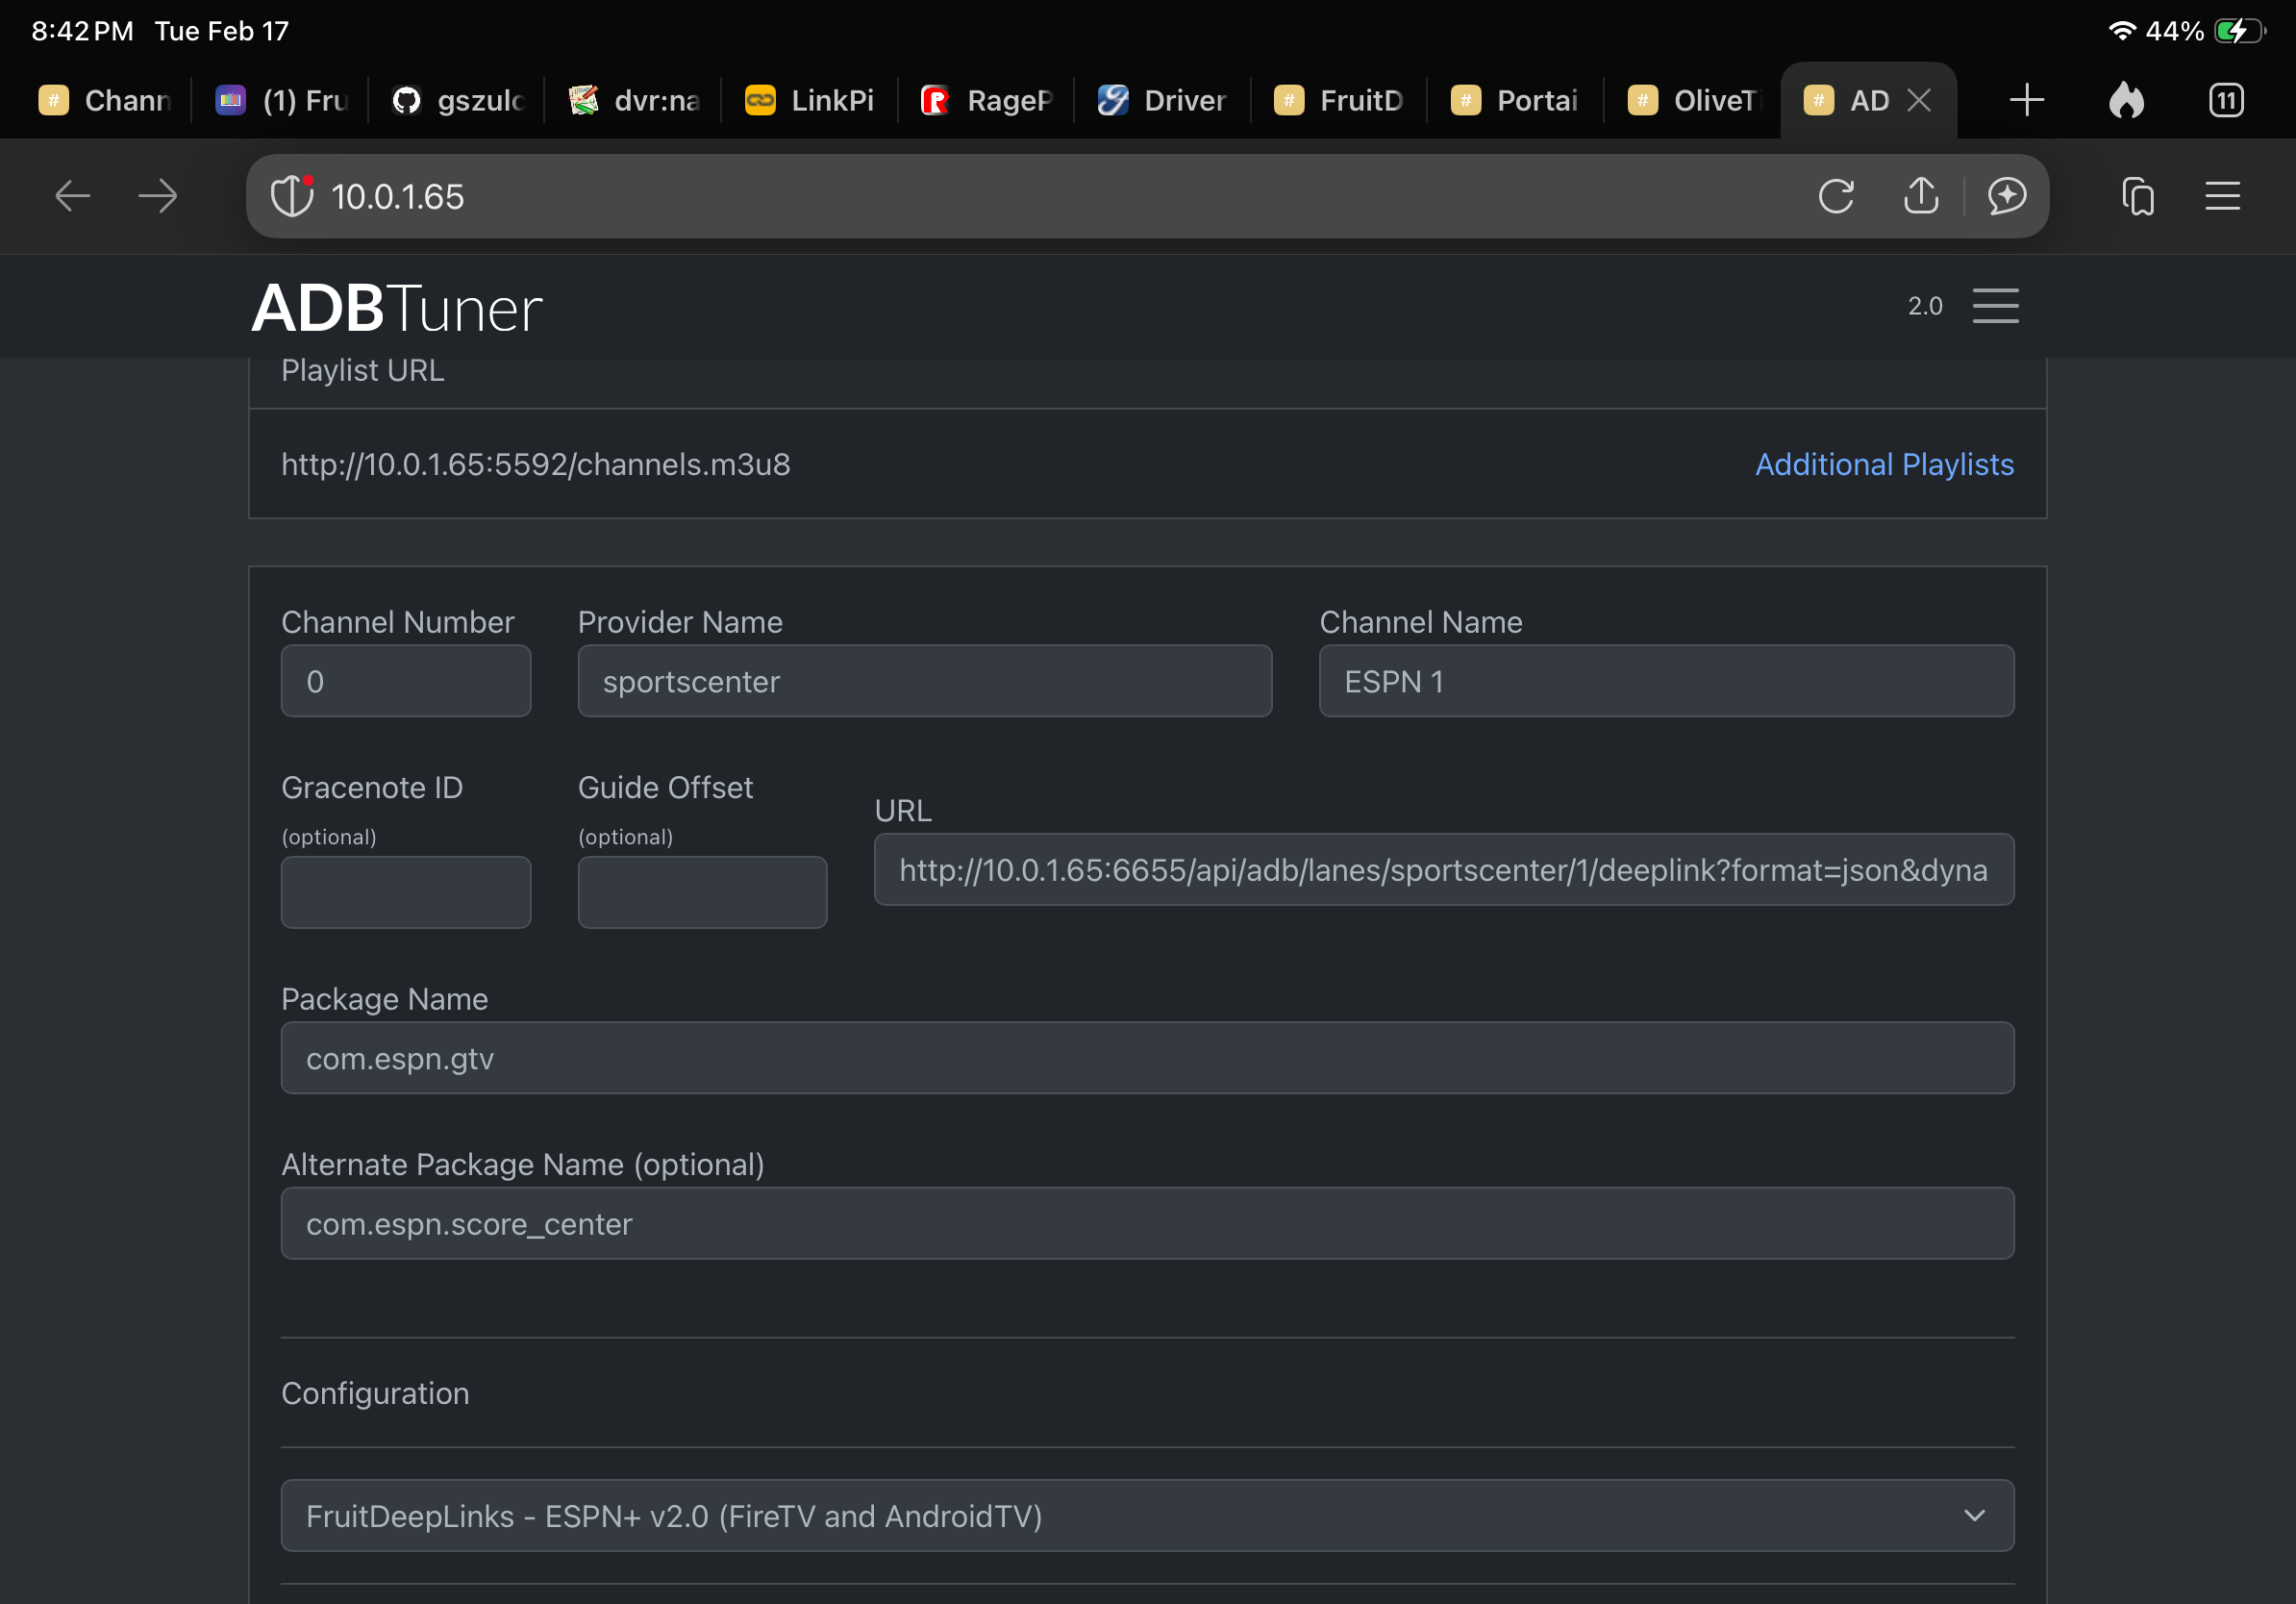Expand the FruitDeepLinks configuration dropdown
The height and width of the screenshot is (1604, 2296).
[1147, 1515]
